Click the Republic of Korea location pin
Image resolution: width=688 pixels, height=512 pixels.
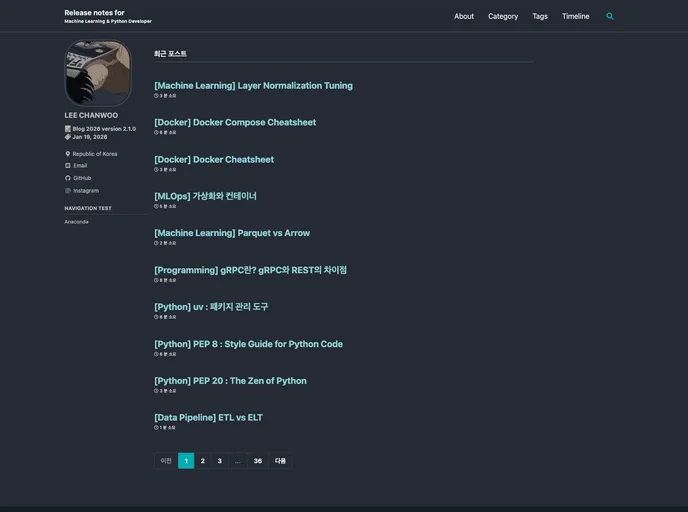[x=68, y=154]
